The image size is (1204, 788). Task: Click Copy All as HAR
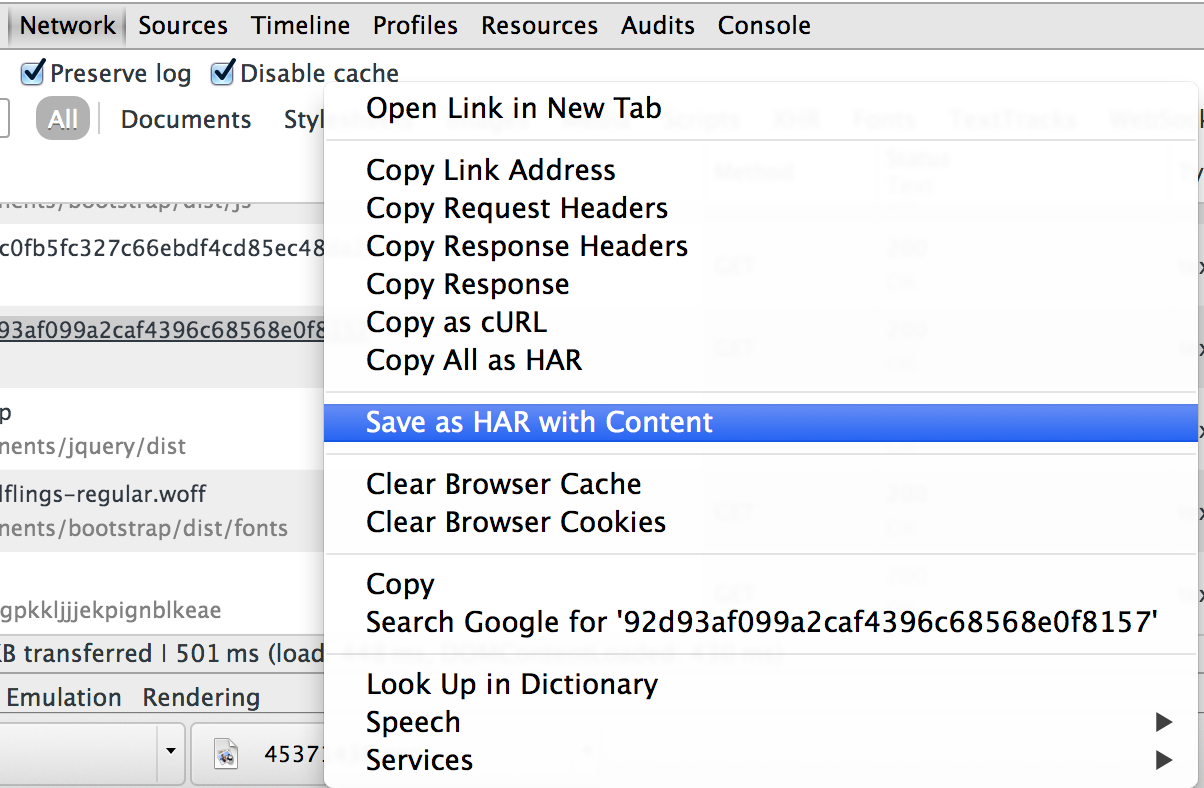coord(473,360)
